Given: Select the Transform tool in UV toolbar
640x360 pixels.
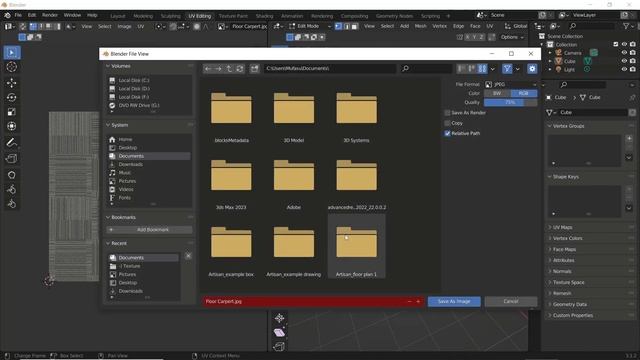Looking at the screenshot, I should (x=11, y=126).
